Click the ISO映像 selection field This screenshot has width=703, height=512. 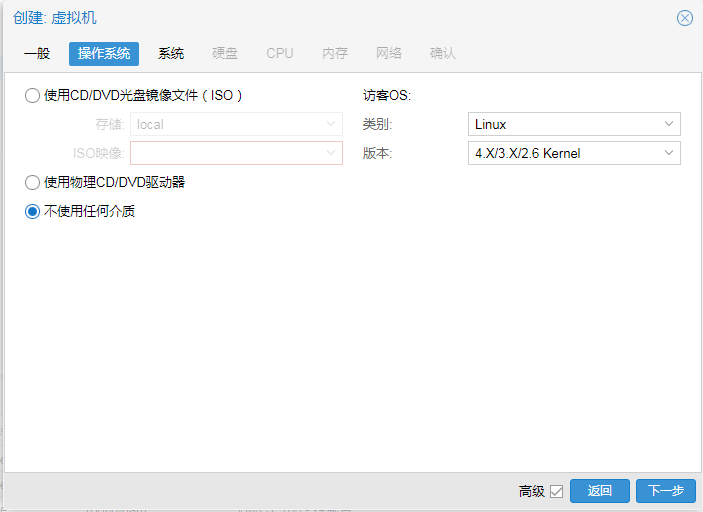pos(236,153)
